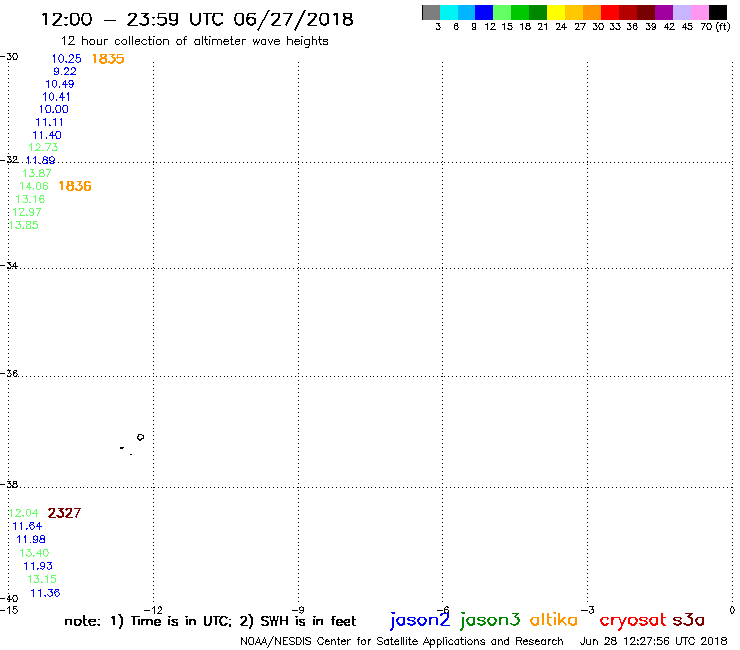The image size is (740, 650).
Task: Click the s3a satellite legend label
Action: 688,620
